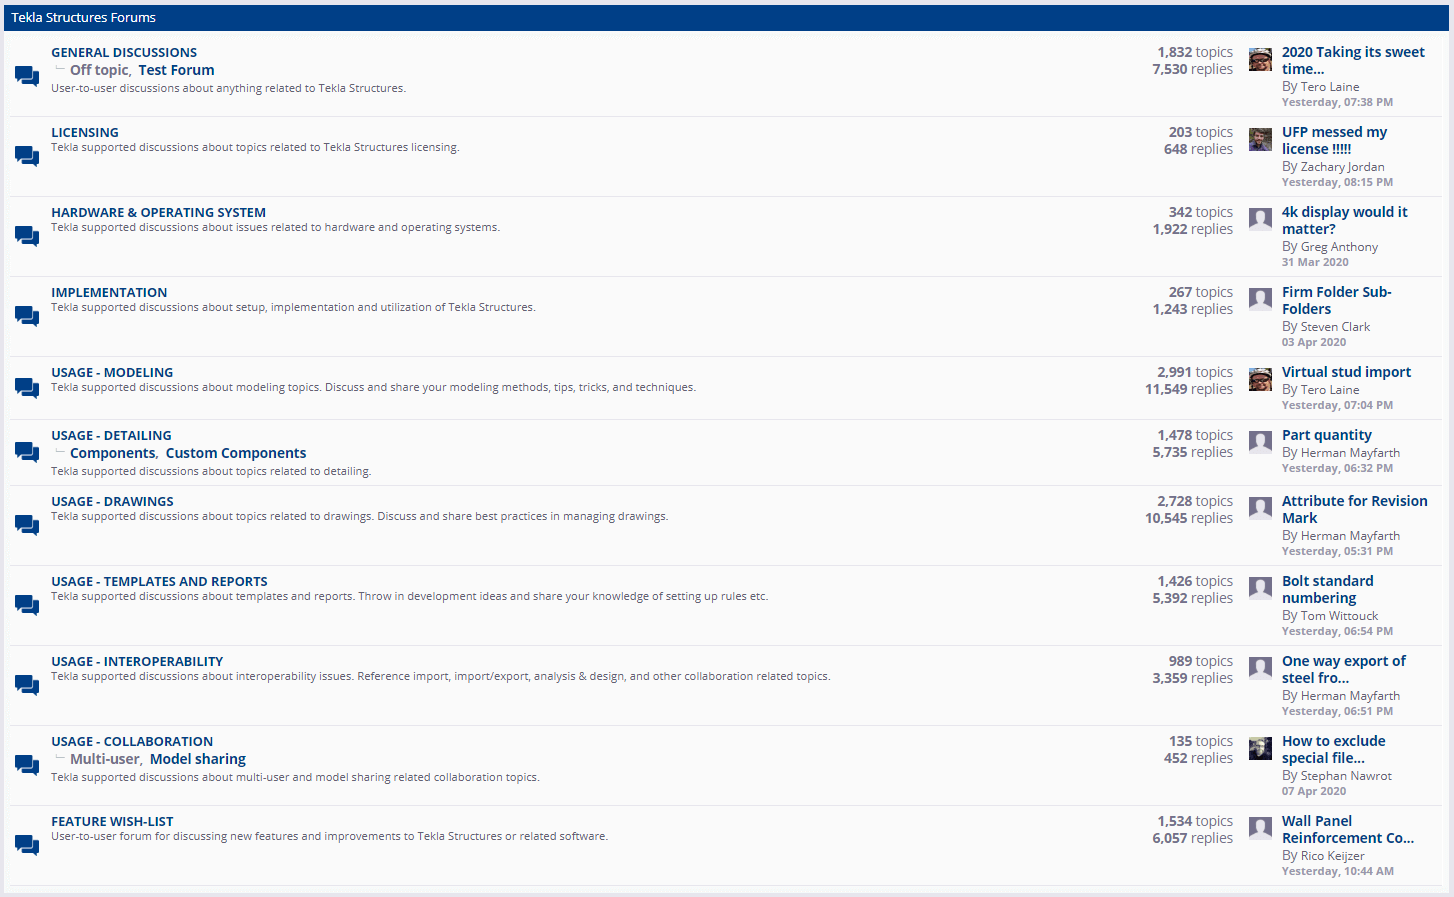
Task: Click the Usage - Detailing forum icon
Action: [x=27, y=452]
